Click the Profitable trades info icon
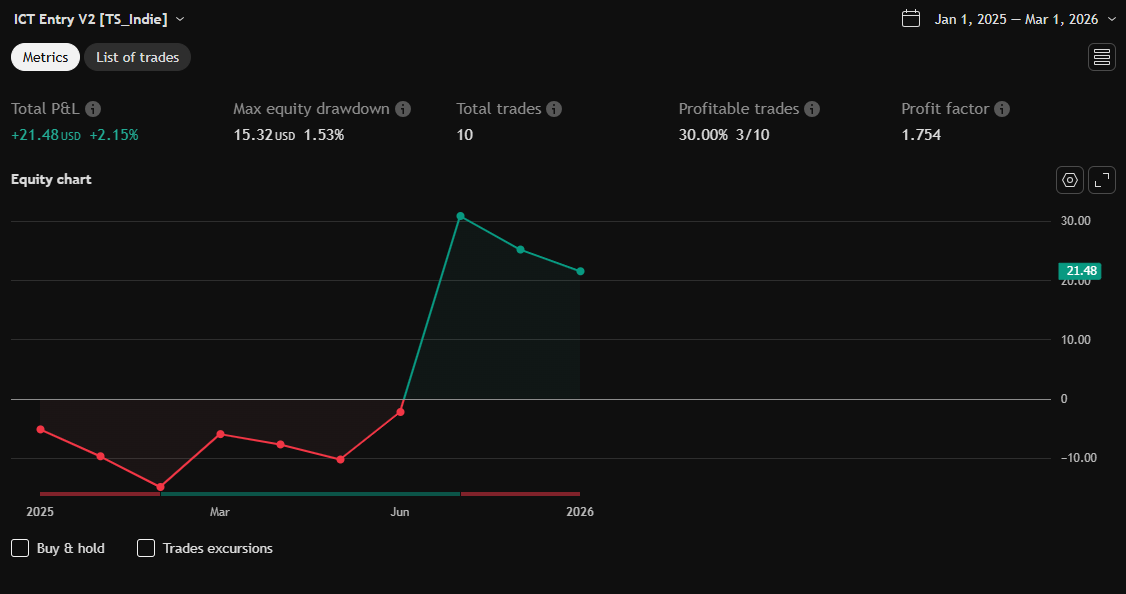 coord(812,109)
